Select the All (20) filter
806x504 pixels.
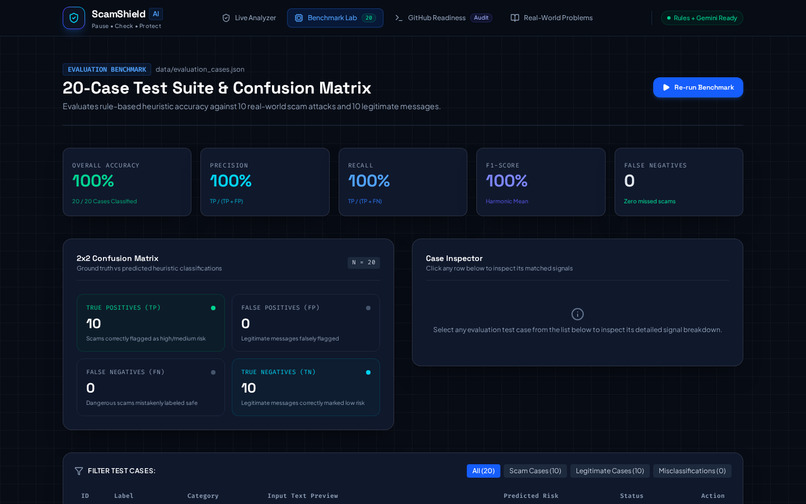[483, 471]
